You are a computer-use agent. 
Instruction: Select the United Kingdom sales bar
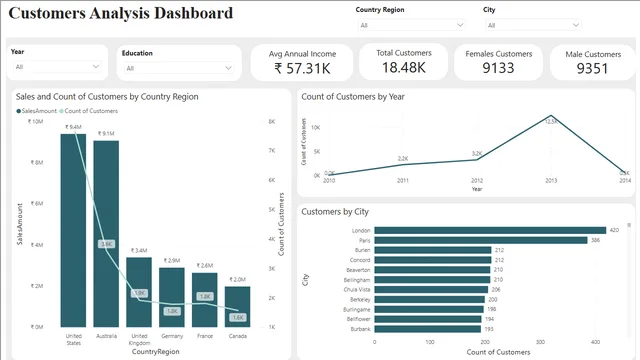139,292
